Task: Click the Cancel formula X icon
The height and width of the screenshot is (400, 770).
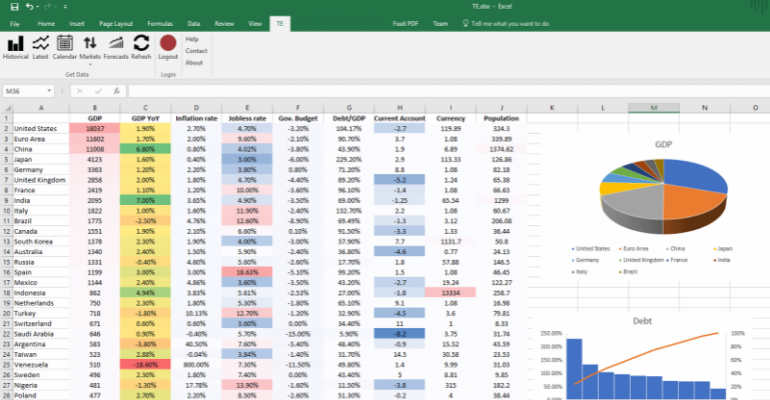Action: point(80,91)
